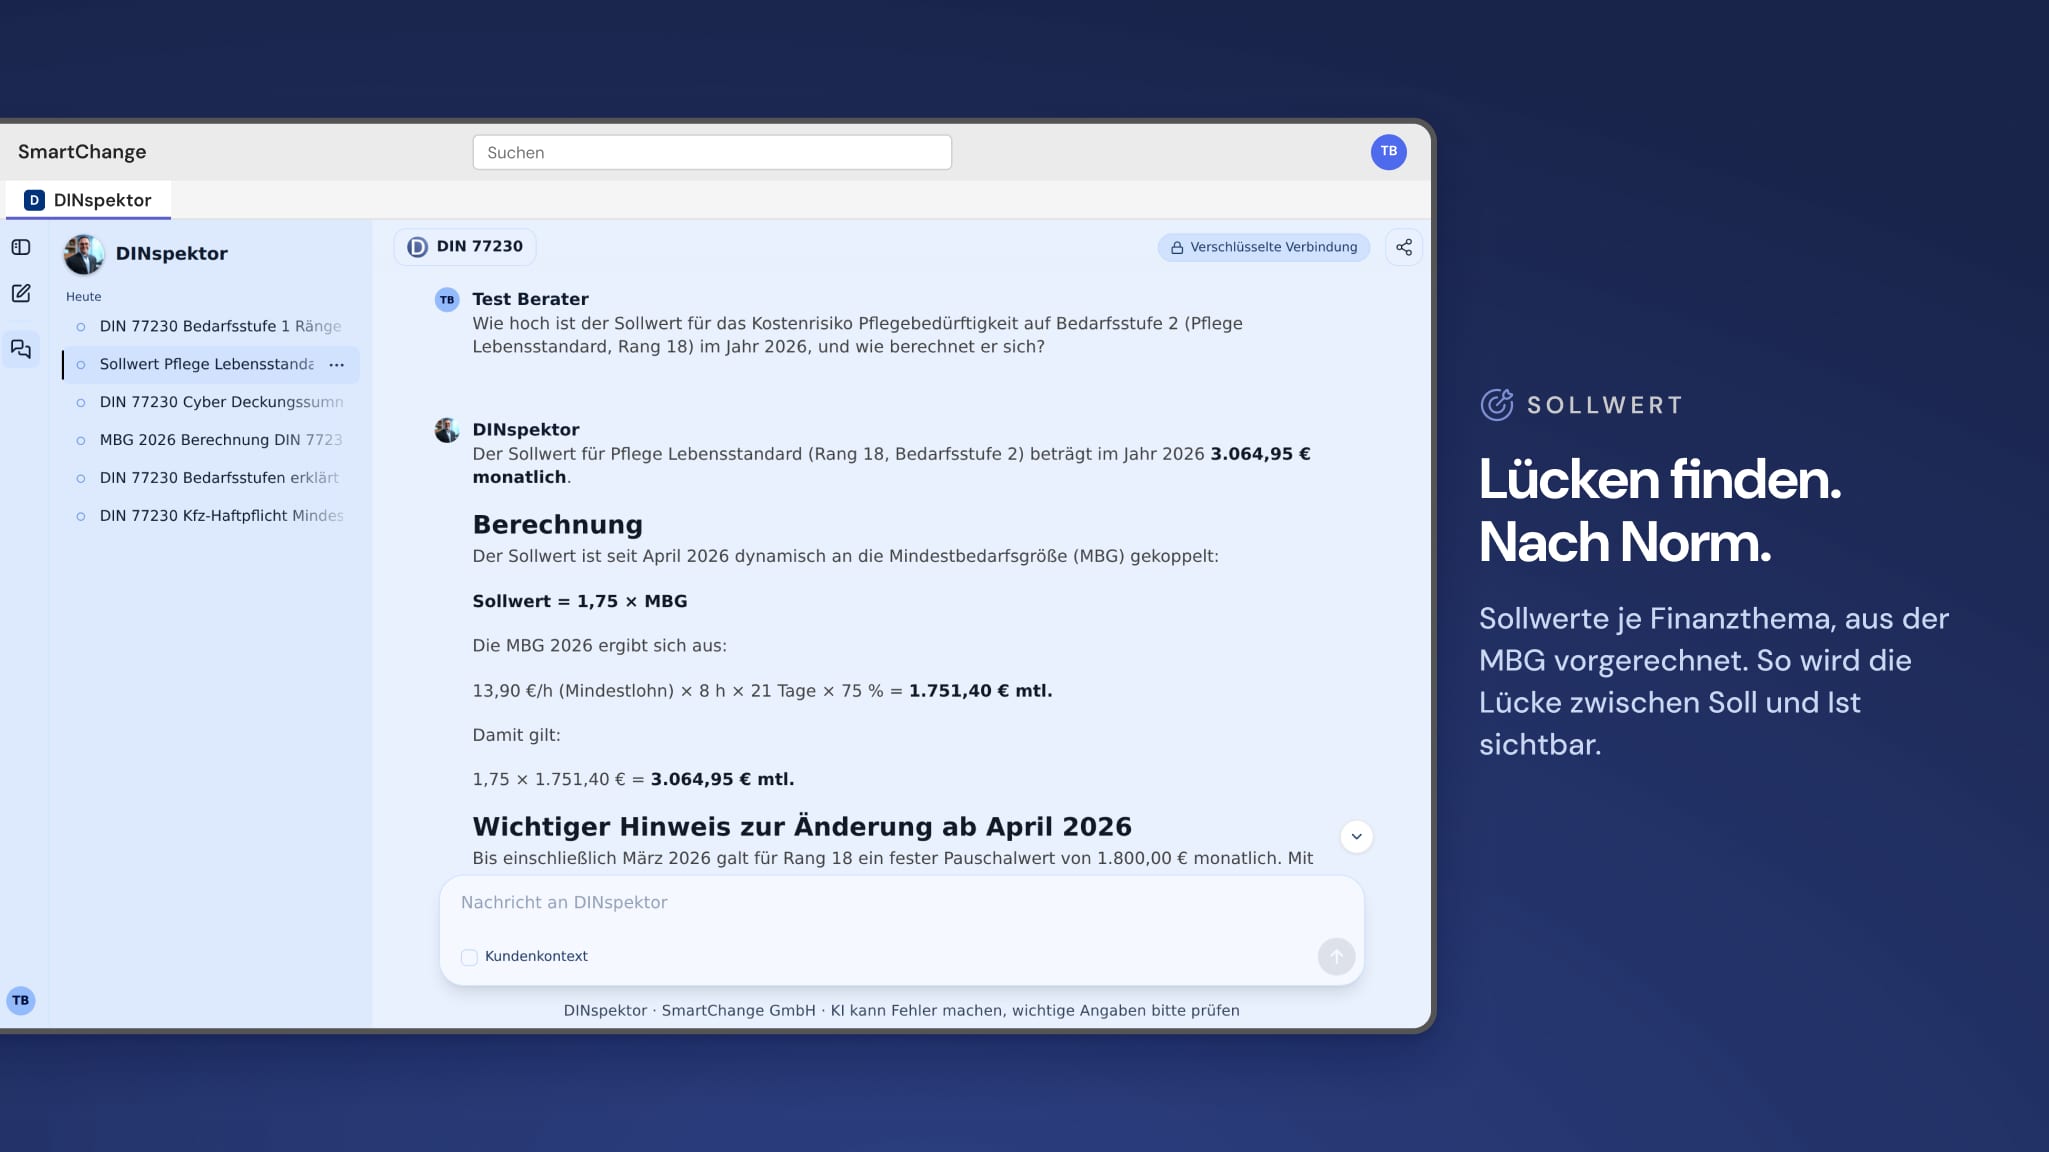Open the DINspektor profile picture in the sidebar
Screen dimensions: 2049x1152
coord(84,254)
